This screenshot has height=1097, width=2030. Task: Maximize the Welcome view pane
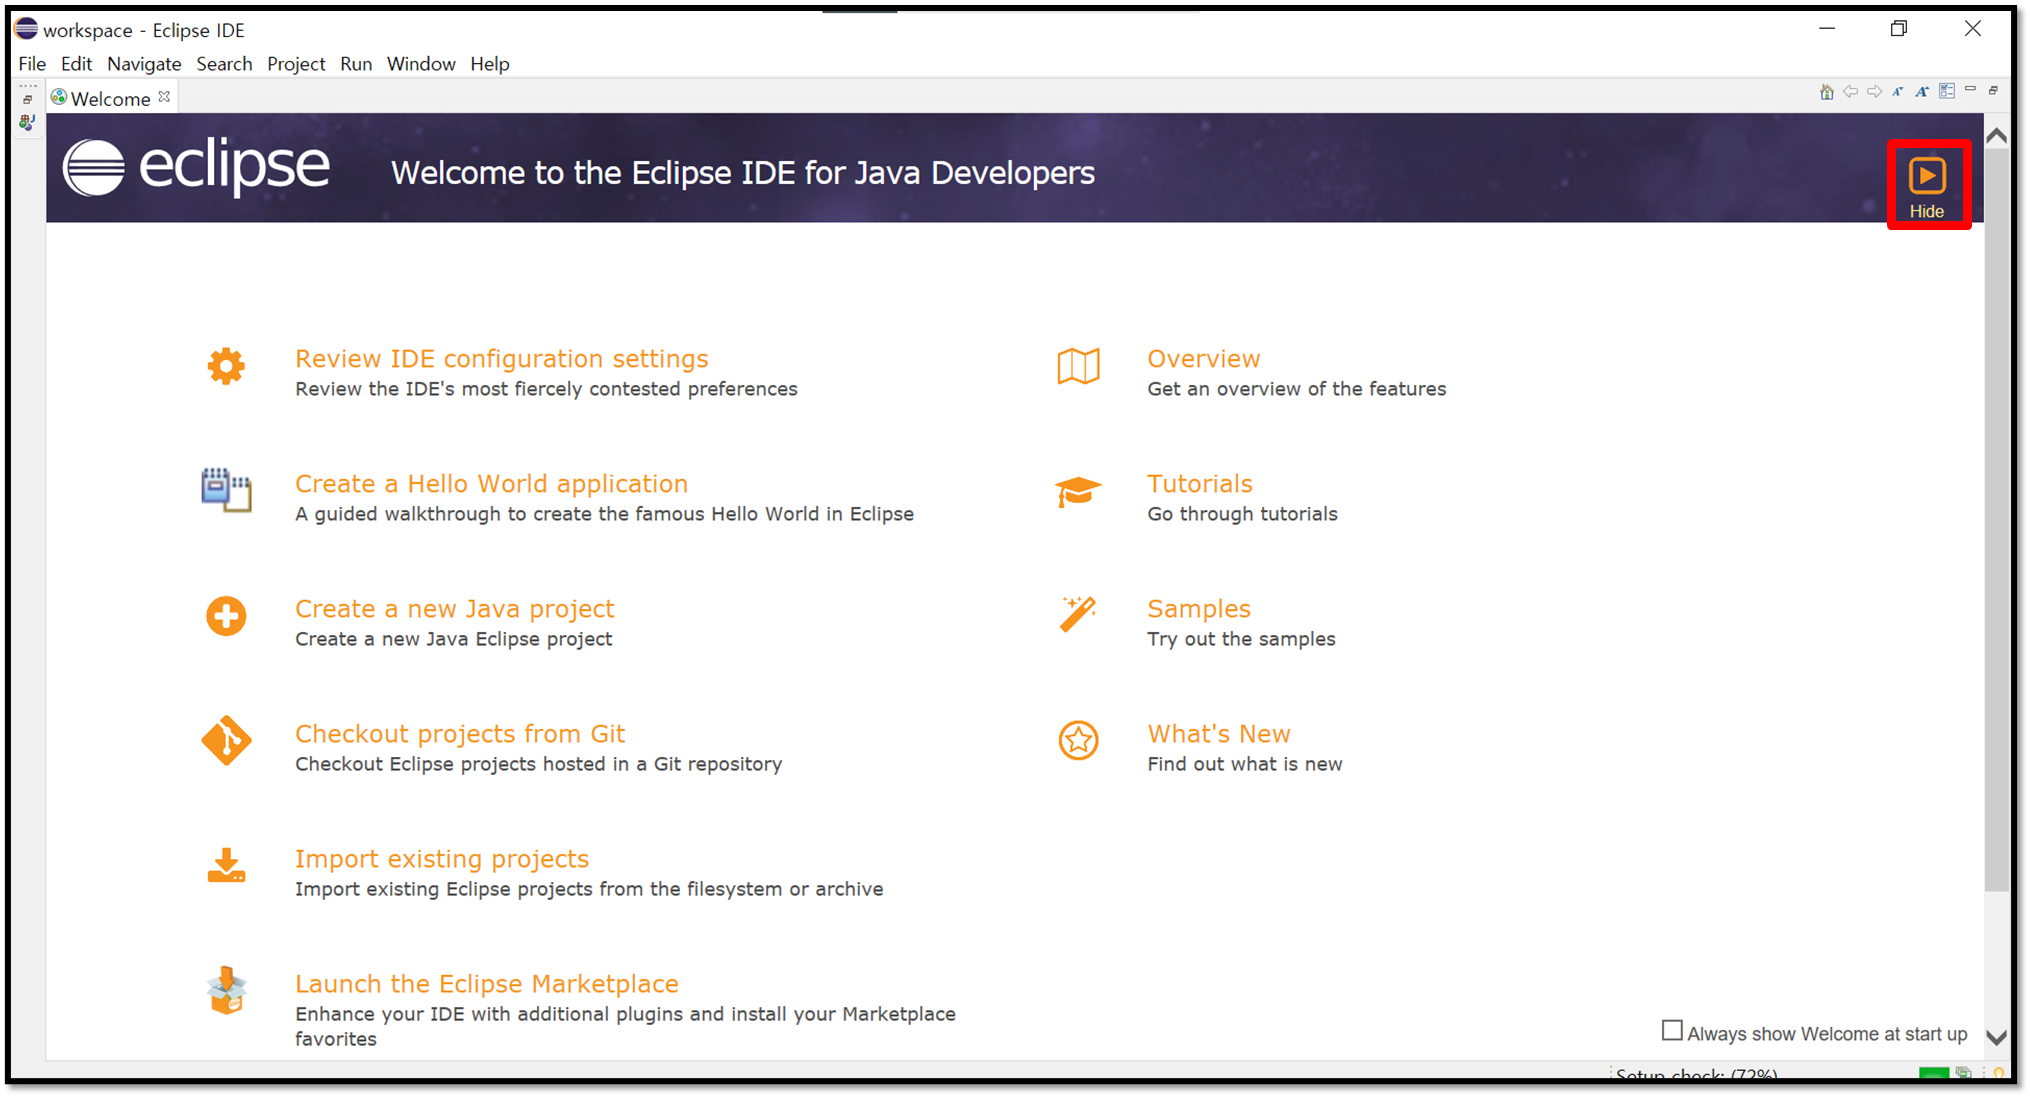1993,91
